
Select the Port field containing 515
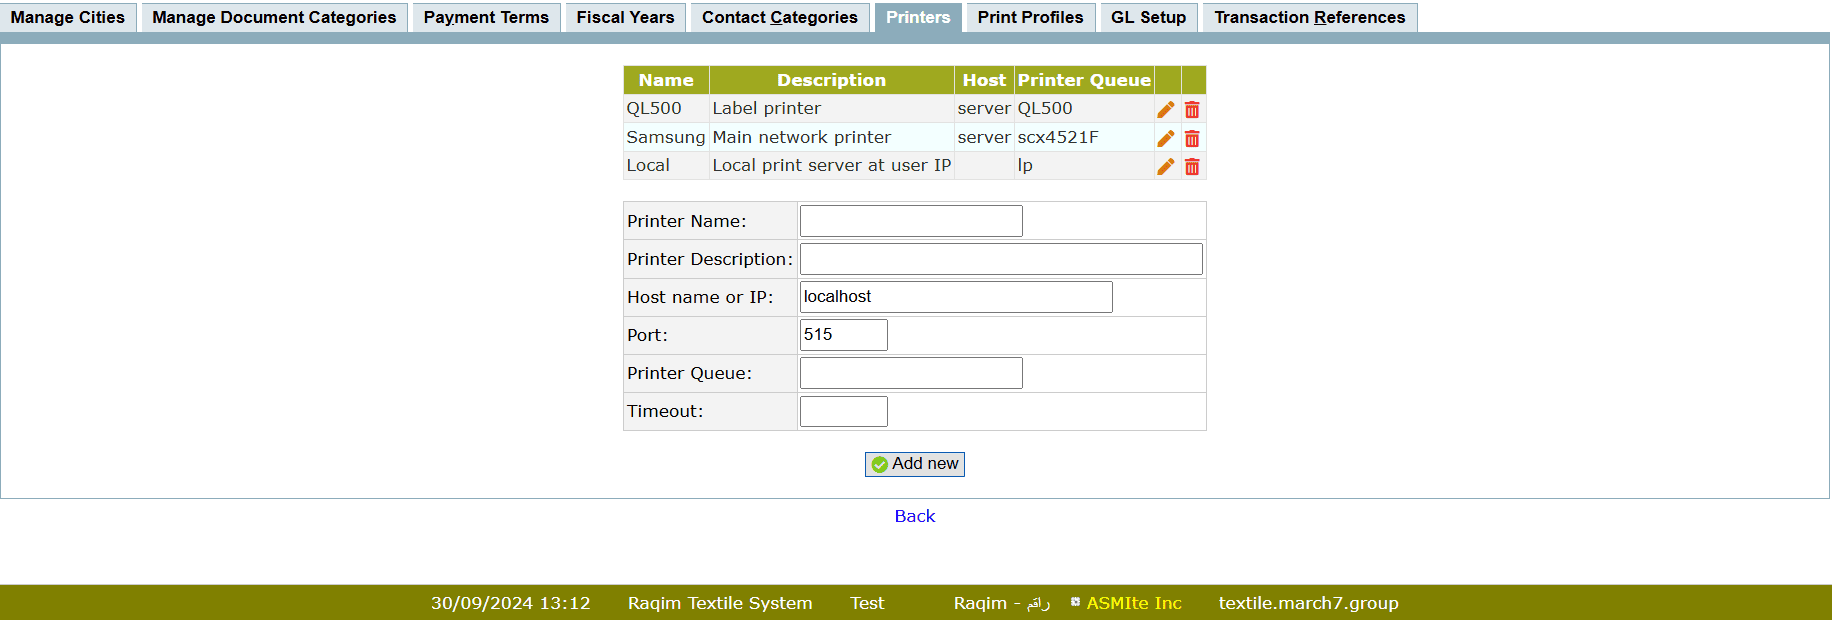click(x=843, y=335)
